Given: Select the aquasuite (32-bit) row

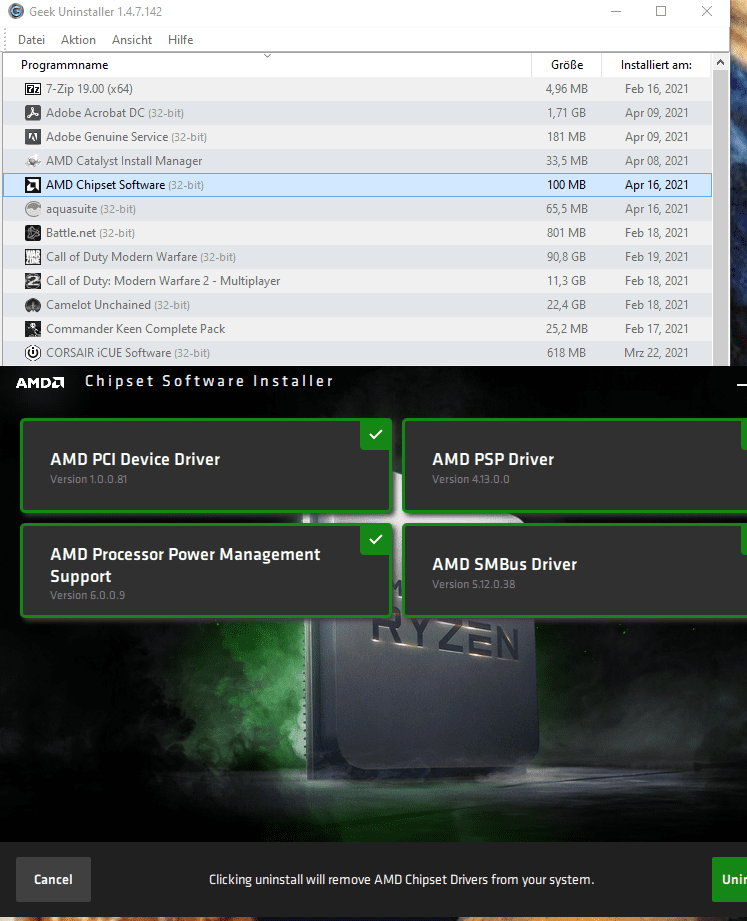Looking at the screenshot, I should click(357, 209).
